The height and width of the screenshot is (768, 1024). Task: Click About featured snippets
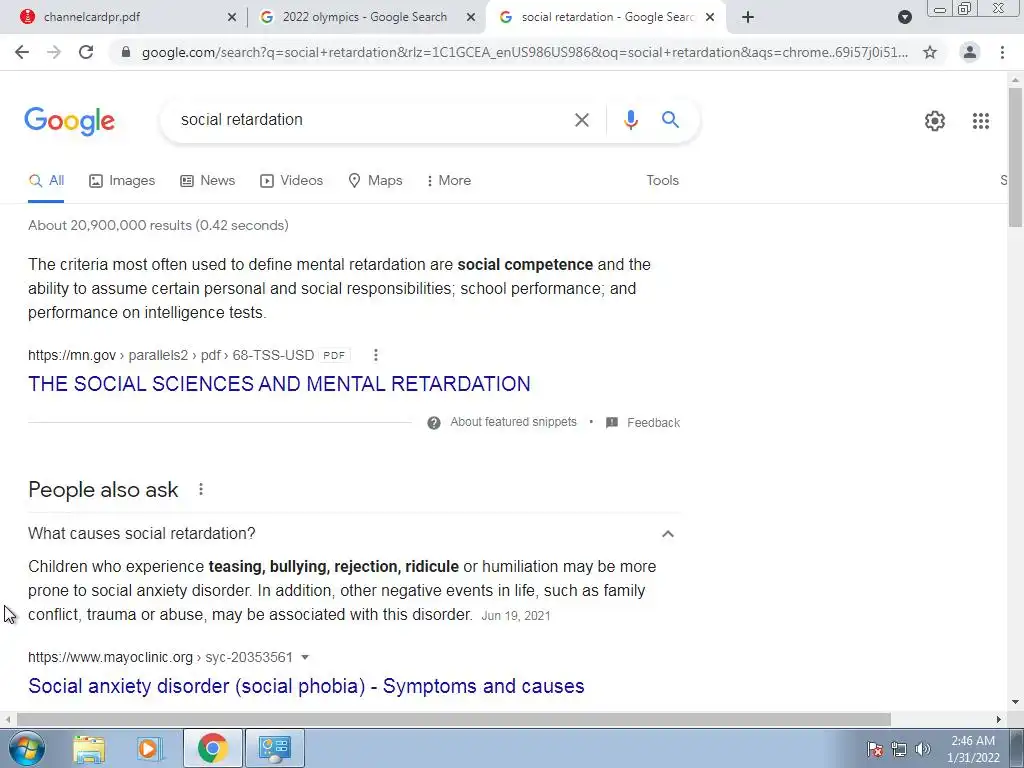pyautogui.click(x=513, y=422)
